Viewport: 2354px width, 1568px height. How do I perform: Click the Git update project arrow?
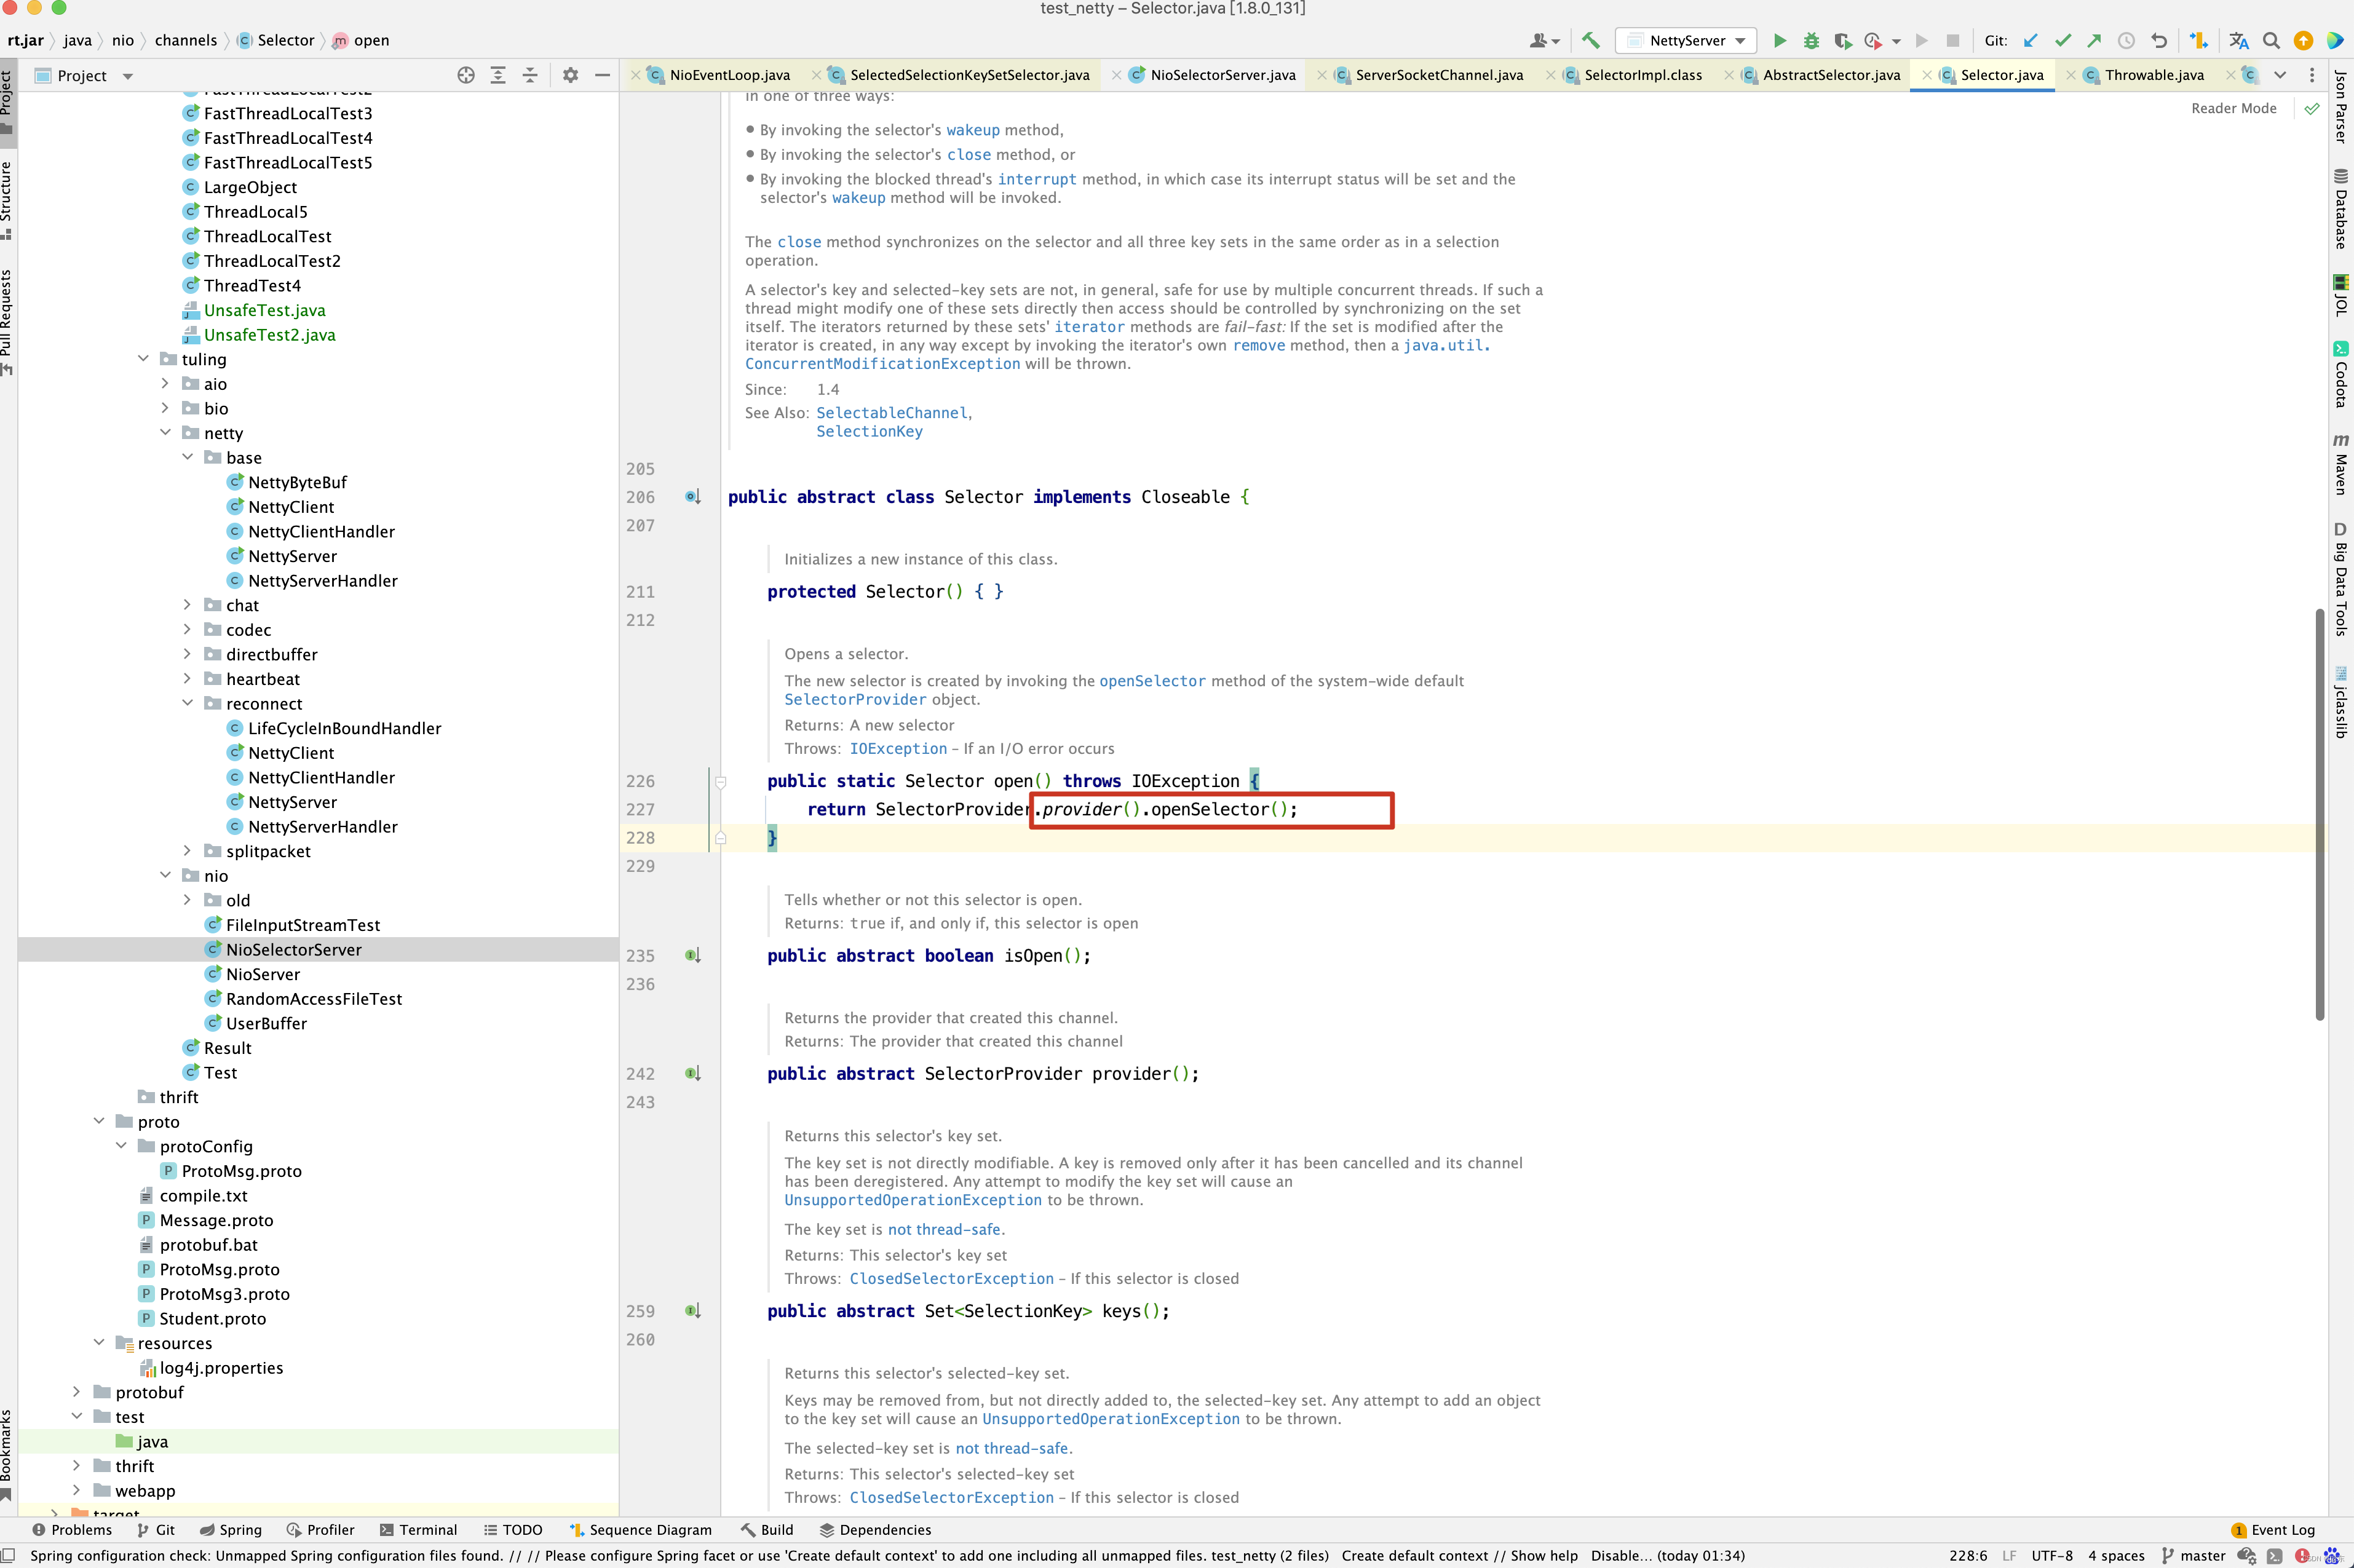pos(2030,41)
